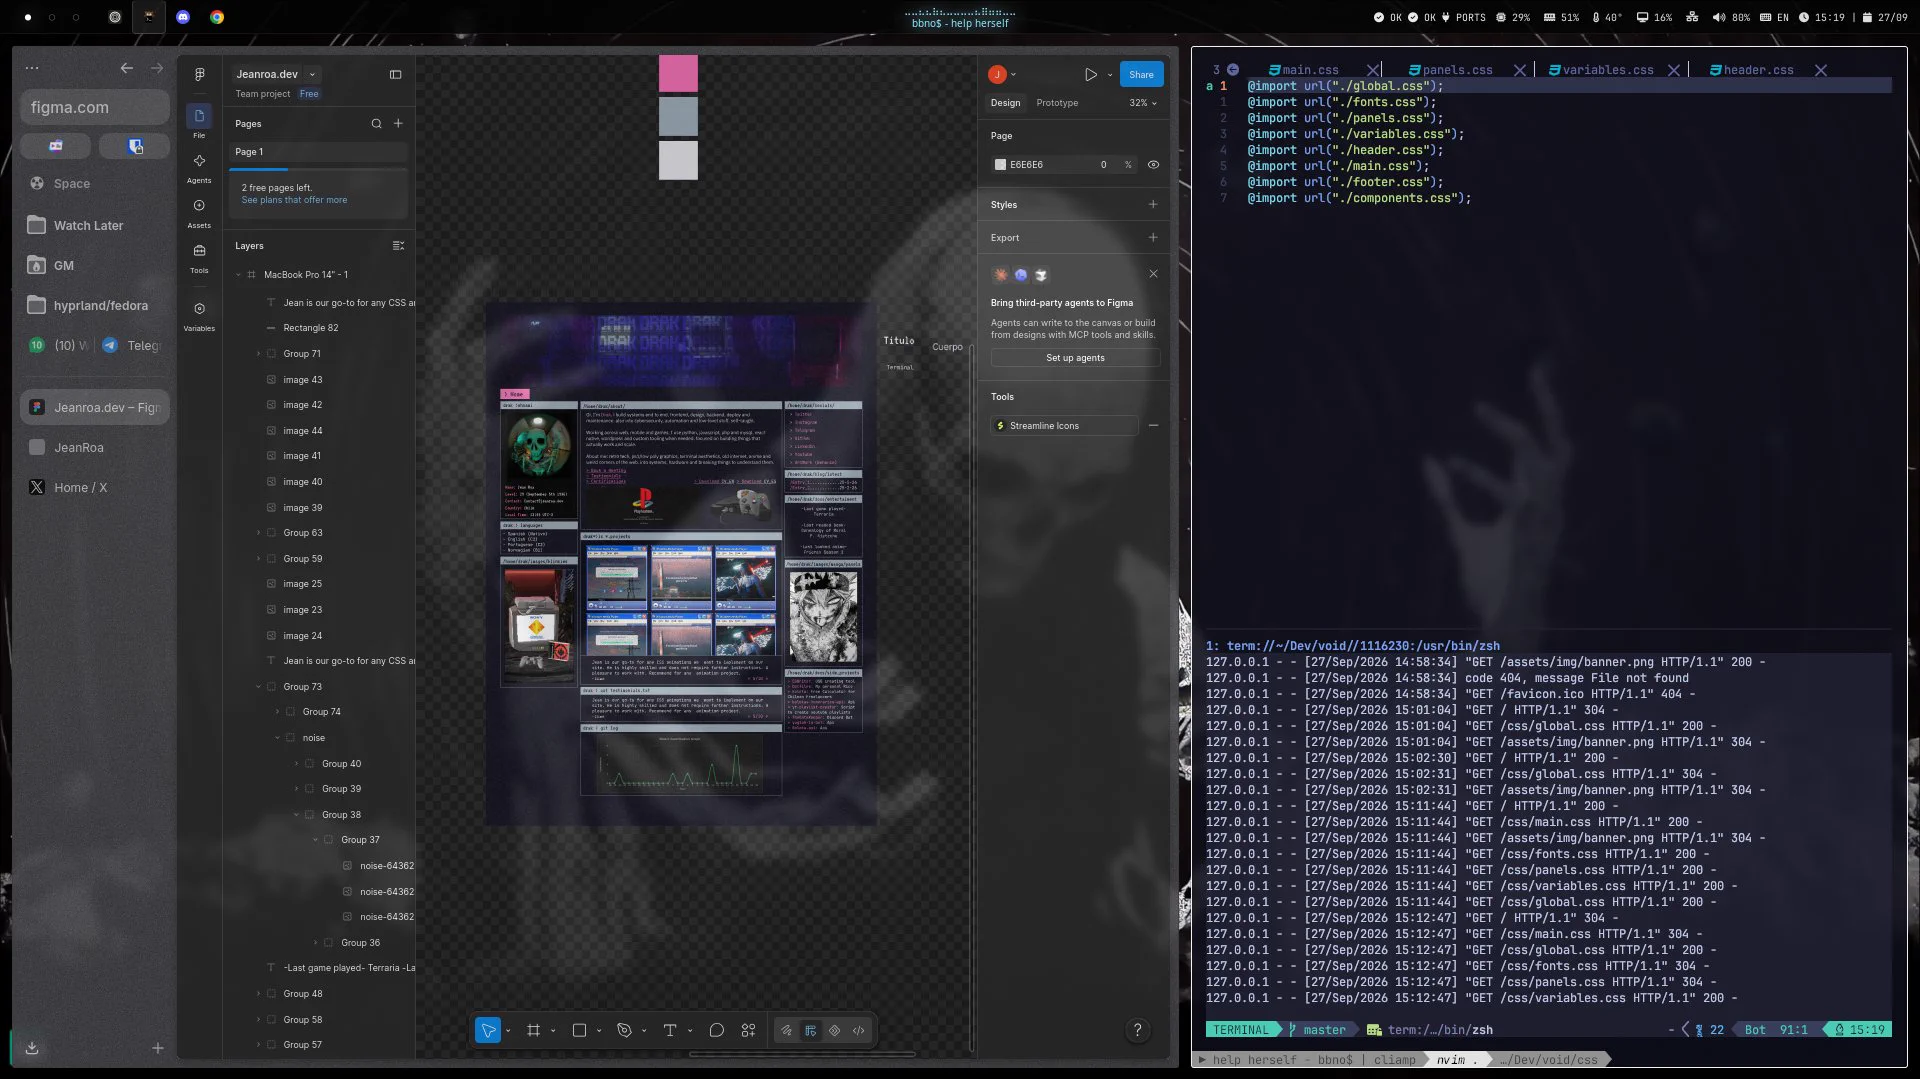
Task: Search pages with the magnifier icon
Action: point(376,124)
